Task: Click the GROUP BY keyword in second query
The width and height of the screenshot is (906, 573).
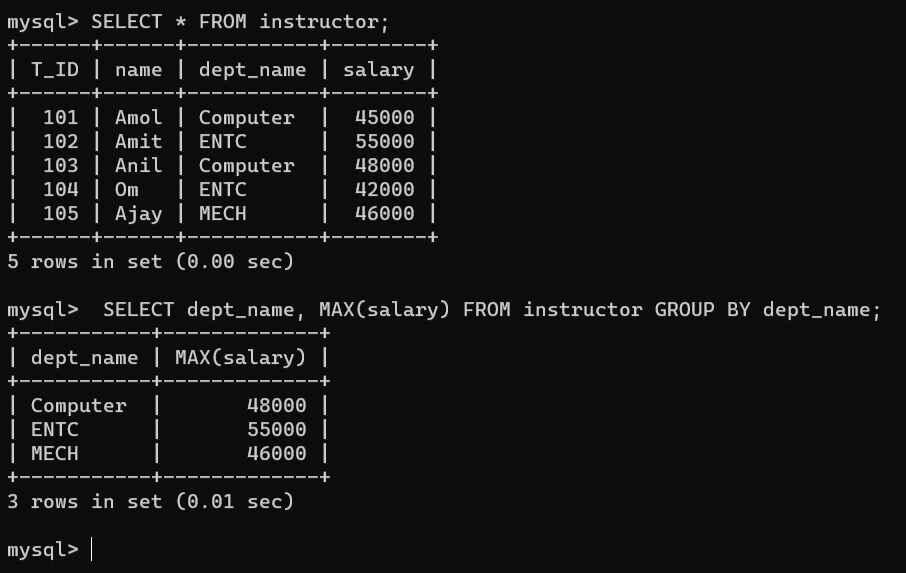Action: pyautogui.click(x=702, y=310)
